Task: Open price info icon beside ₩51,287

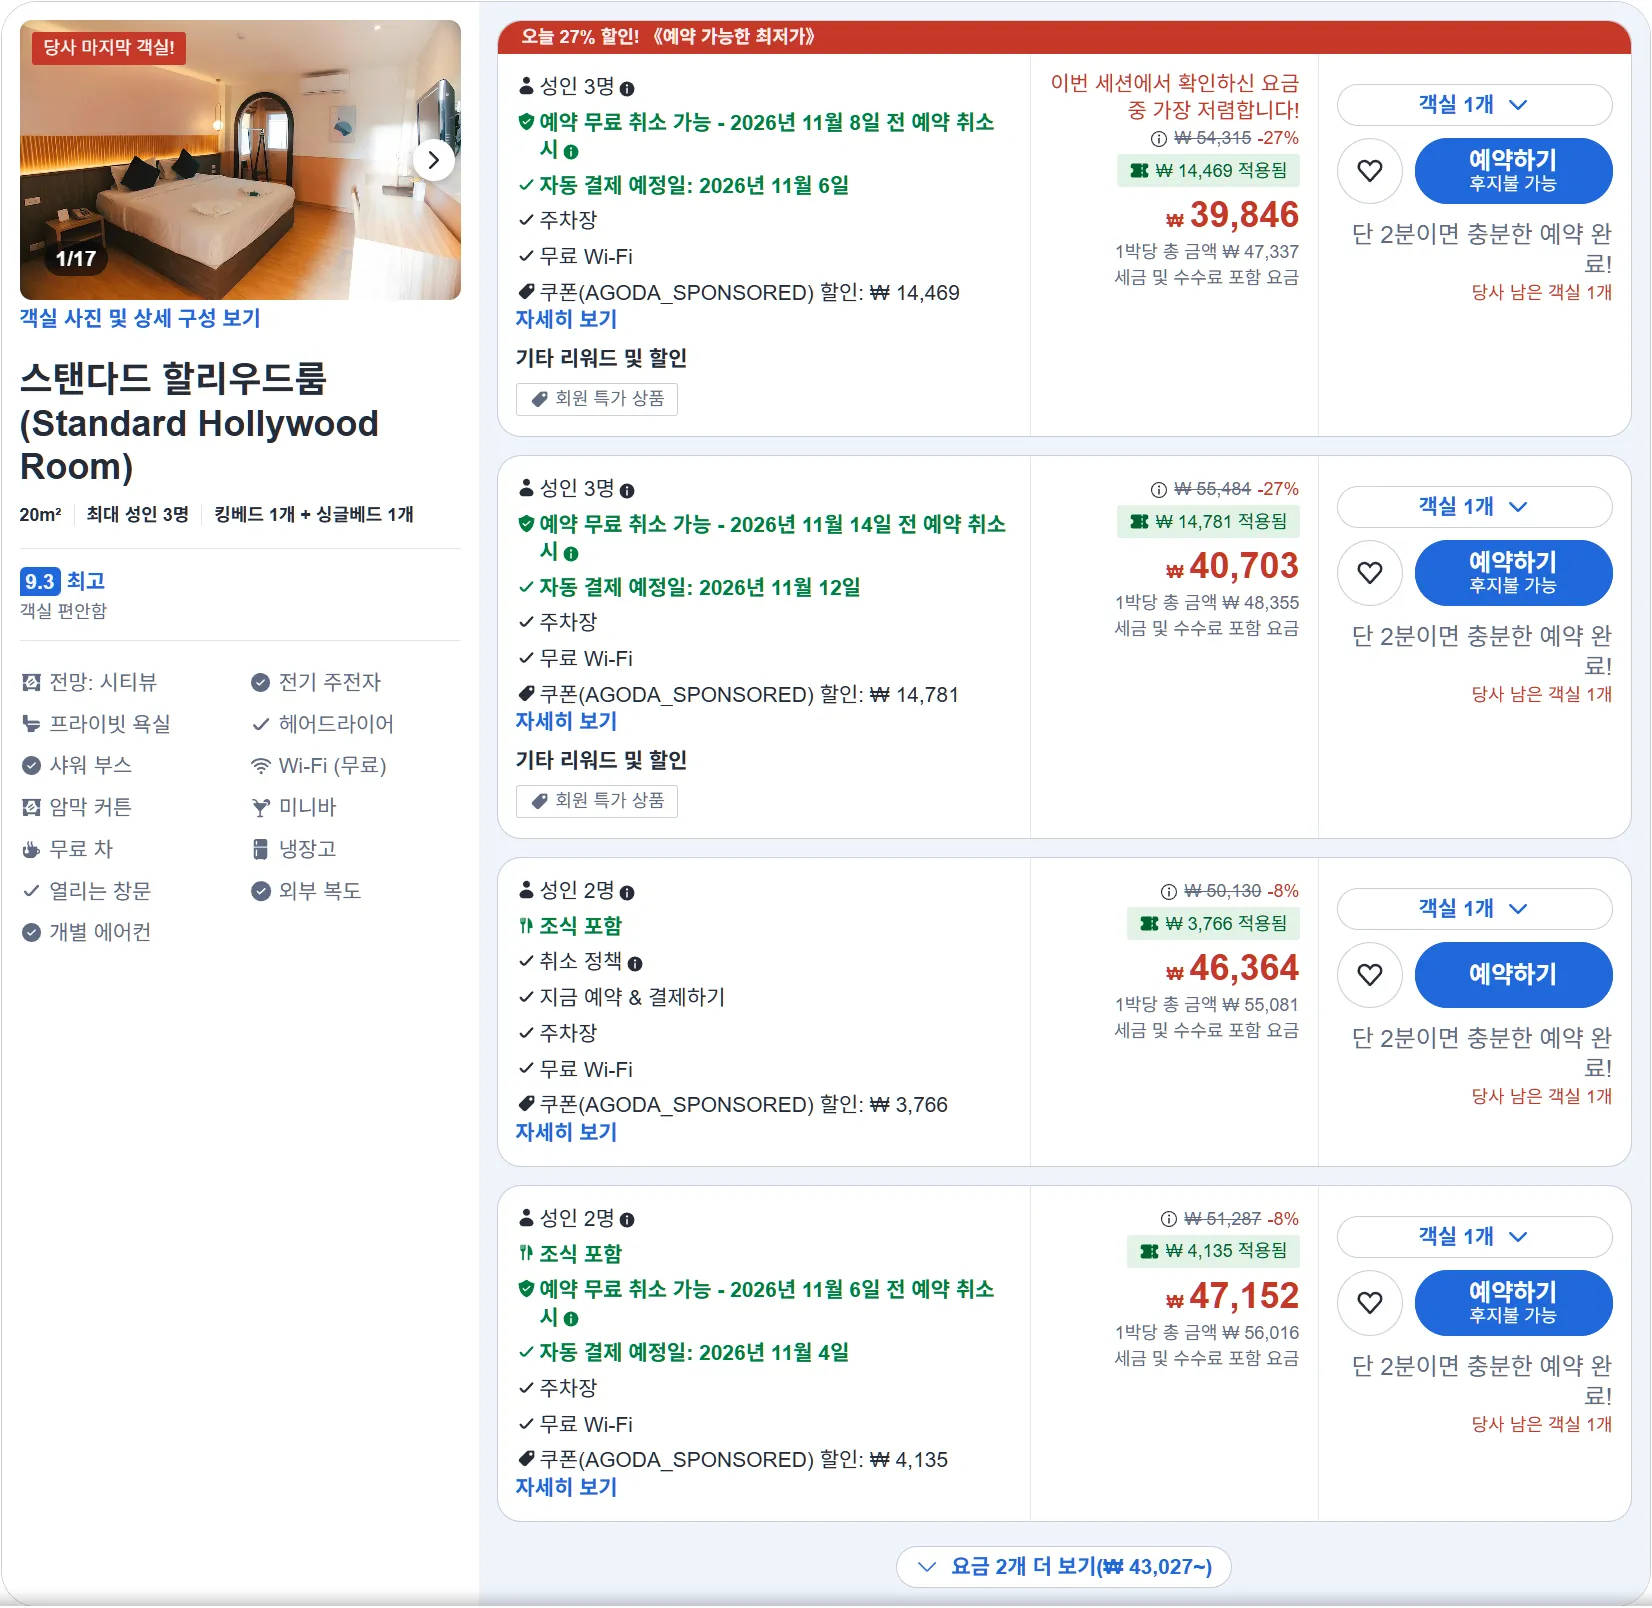Action: (1169, 1220)
